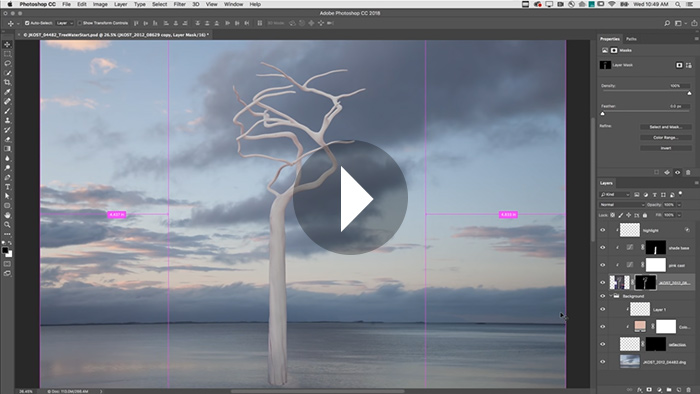Viewport: 700px width, 394px height.
Task: Select the Hand tool
Action: [7, 216]
